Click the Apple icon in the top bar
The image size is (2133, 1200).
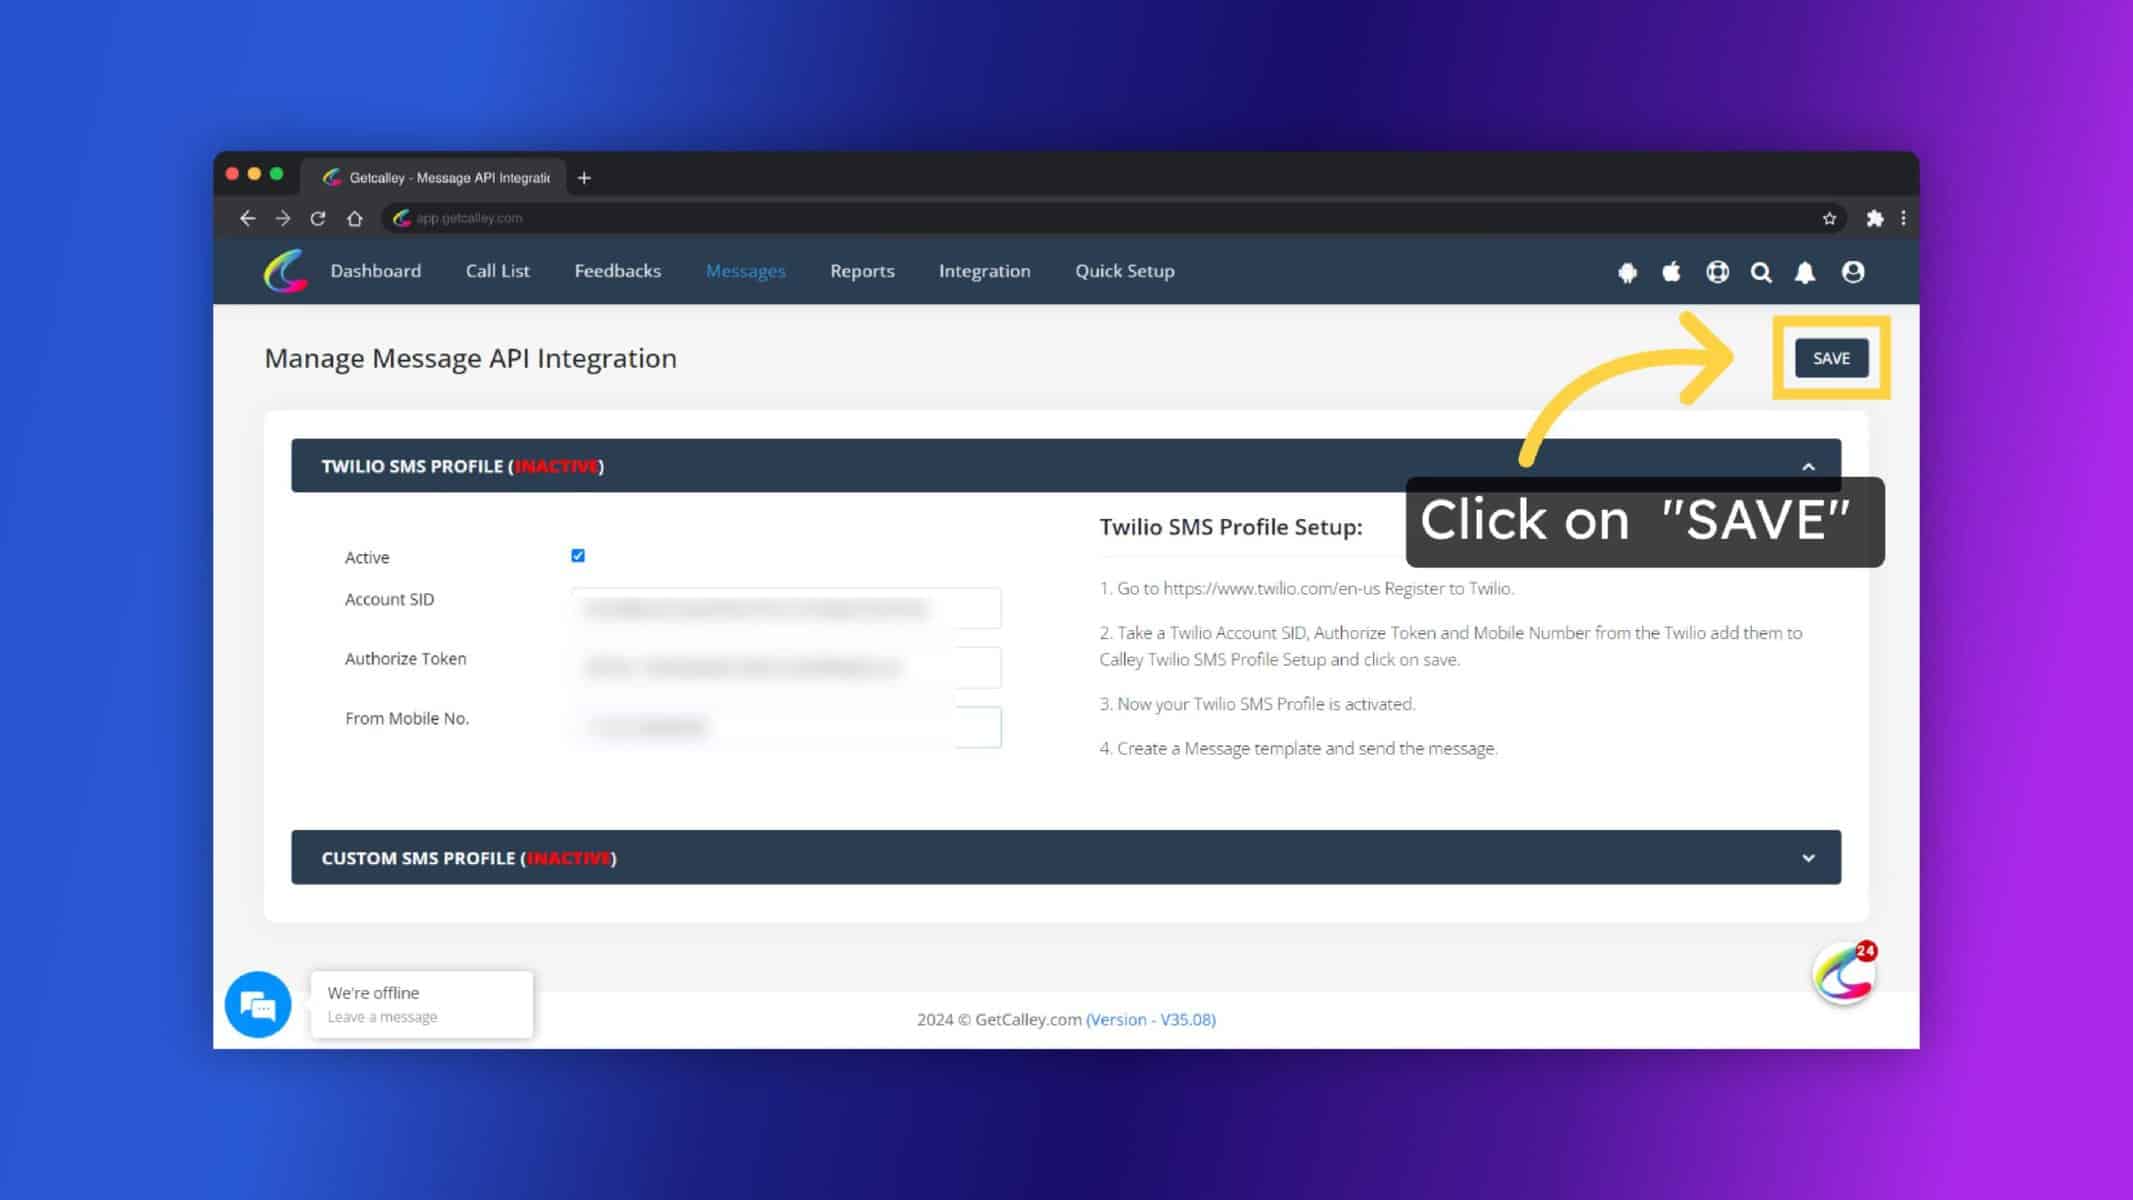[1672, 271]
